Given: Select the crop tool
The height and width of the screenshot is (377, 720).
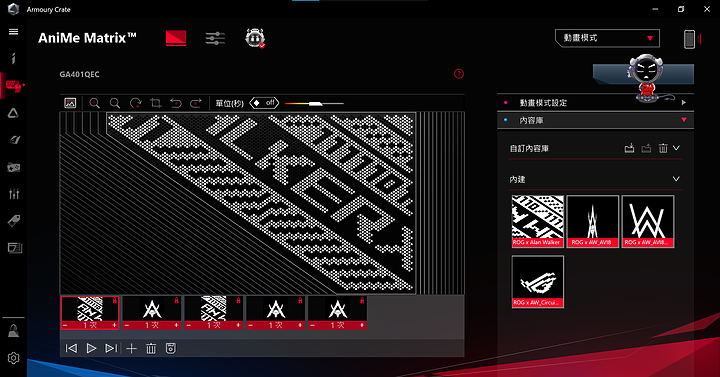Looking at the screenshot, I should (x=156, y=103).
